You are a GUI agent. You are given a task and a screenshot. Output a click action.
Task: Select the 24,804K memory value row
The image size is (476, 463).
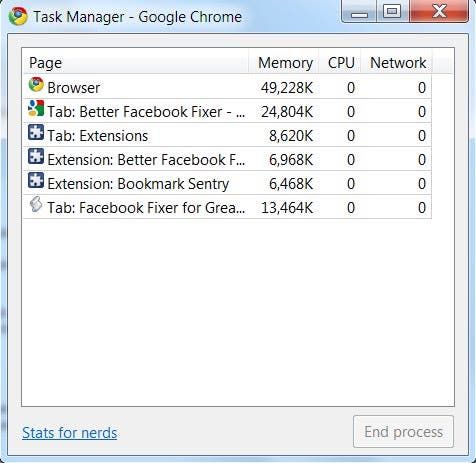(x=227, y=111)
